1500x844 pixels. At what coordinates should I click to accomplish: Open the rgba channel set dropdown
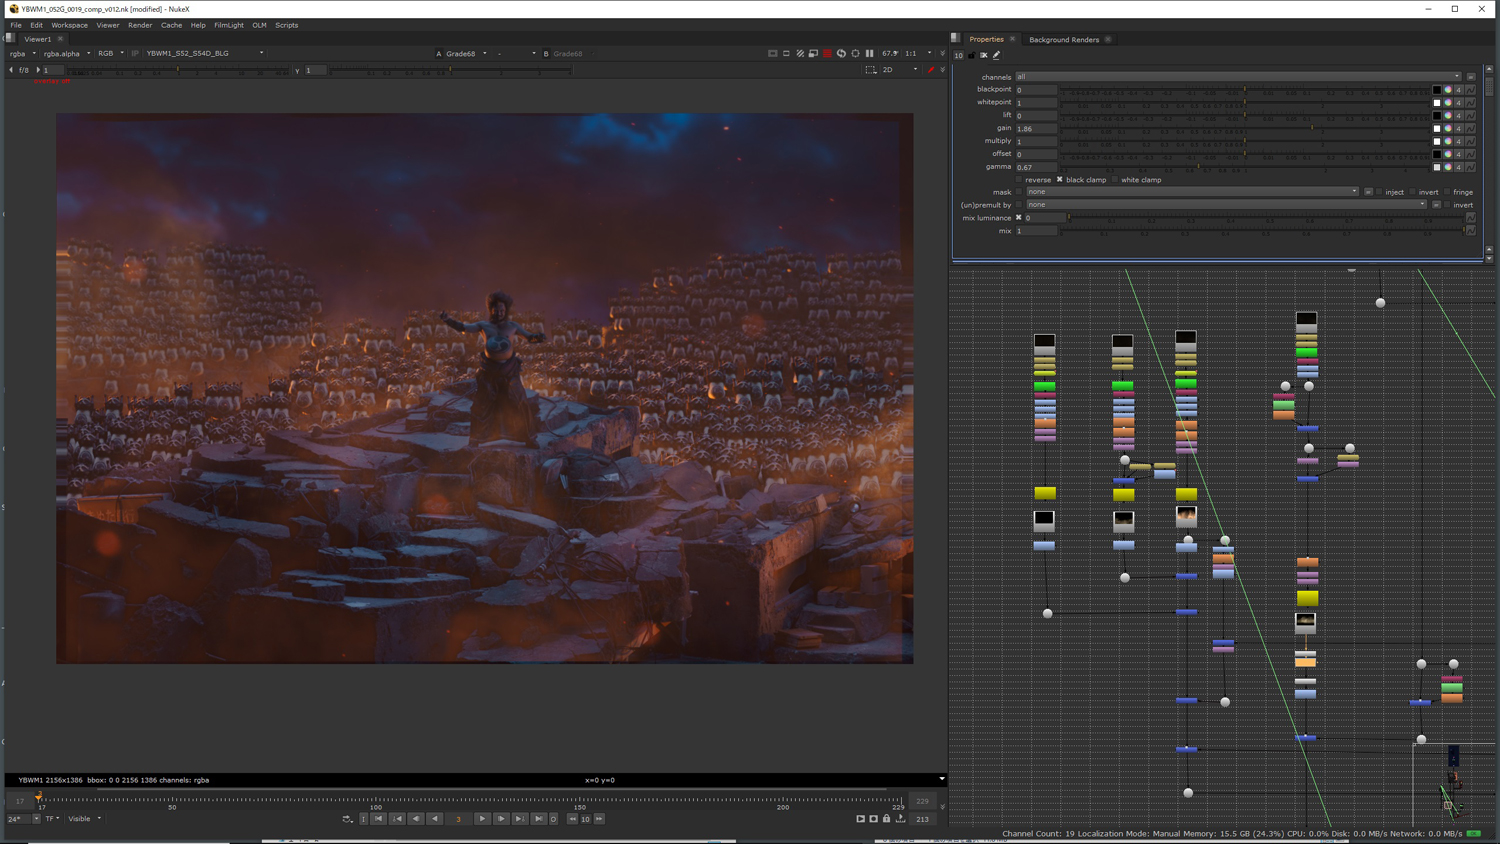(x=22, y=54)
